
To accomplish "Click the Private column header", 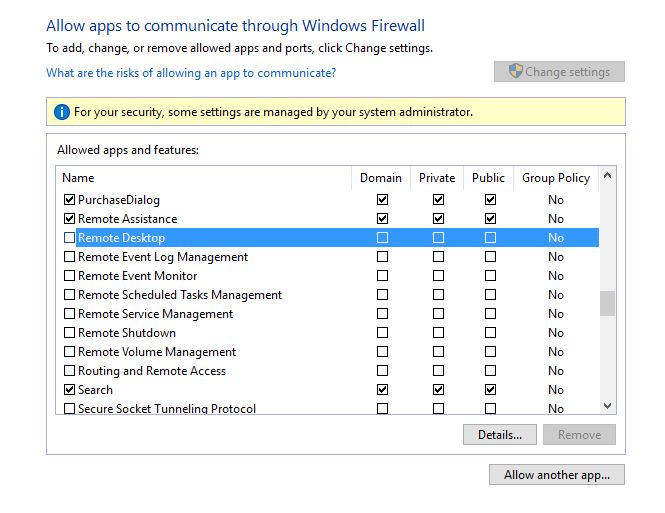I will (x=437, y=178).
